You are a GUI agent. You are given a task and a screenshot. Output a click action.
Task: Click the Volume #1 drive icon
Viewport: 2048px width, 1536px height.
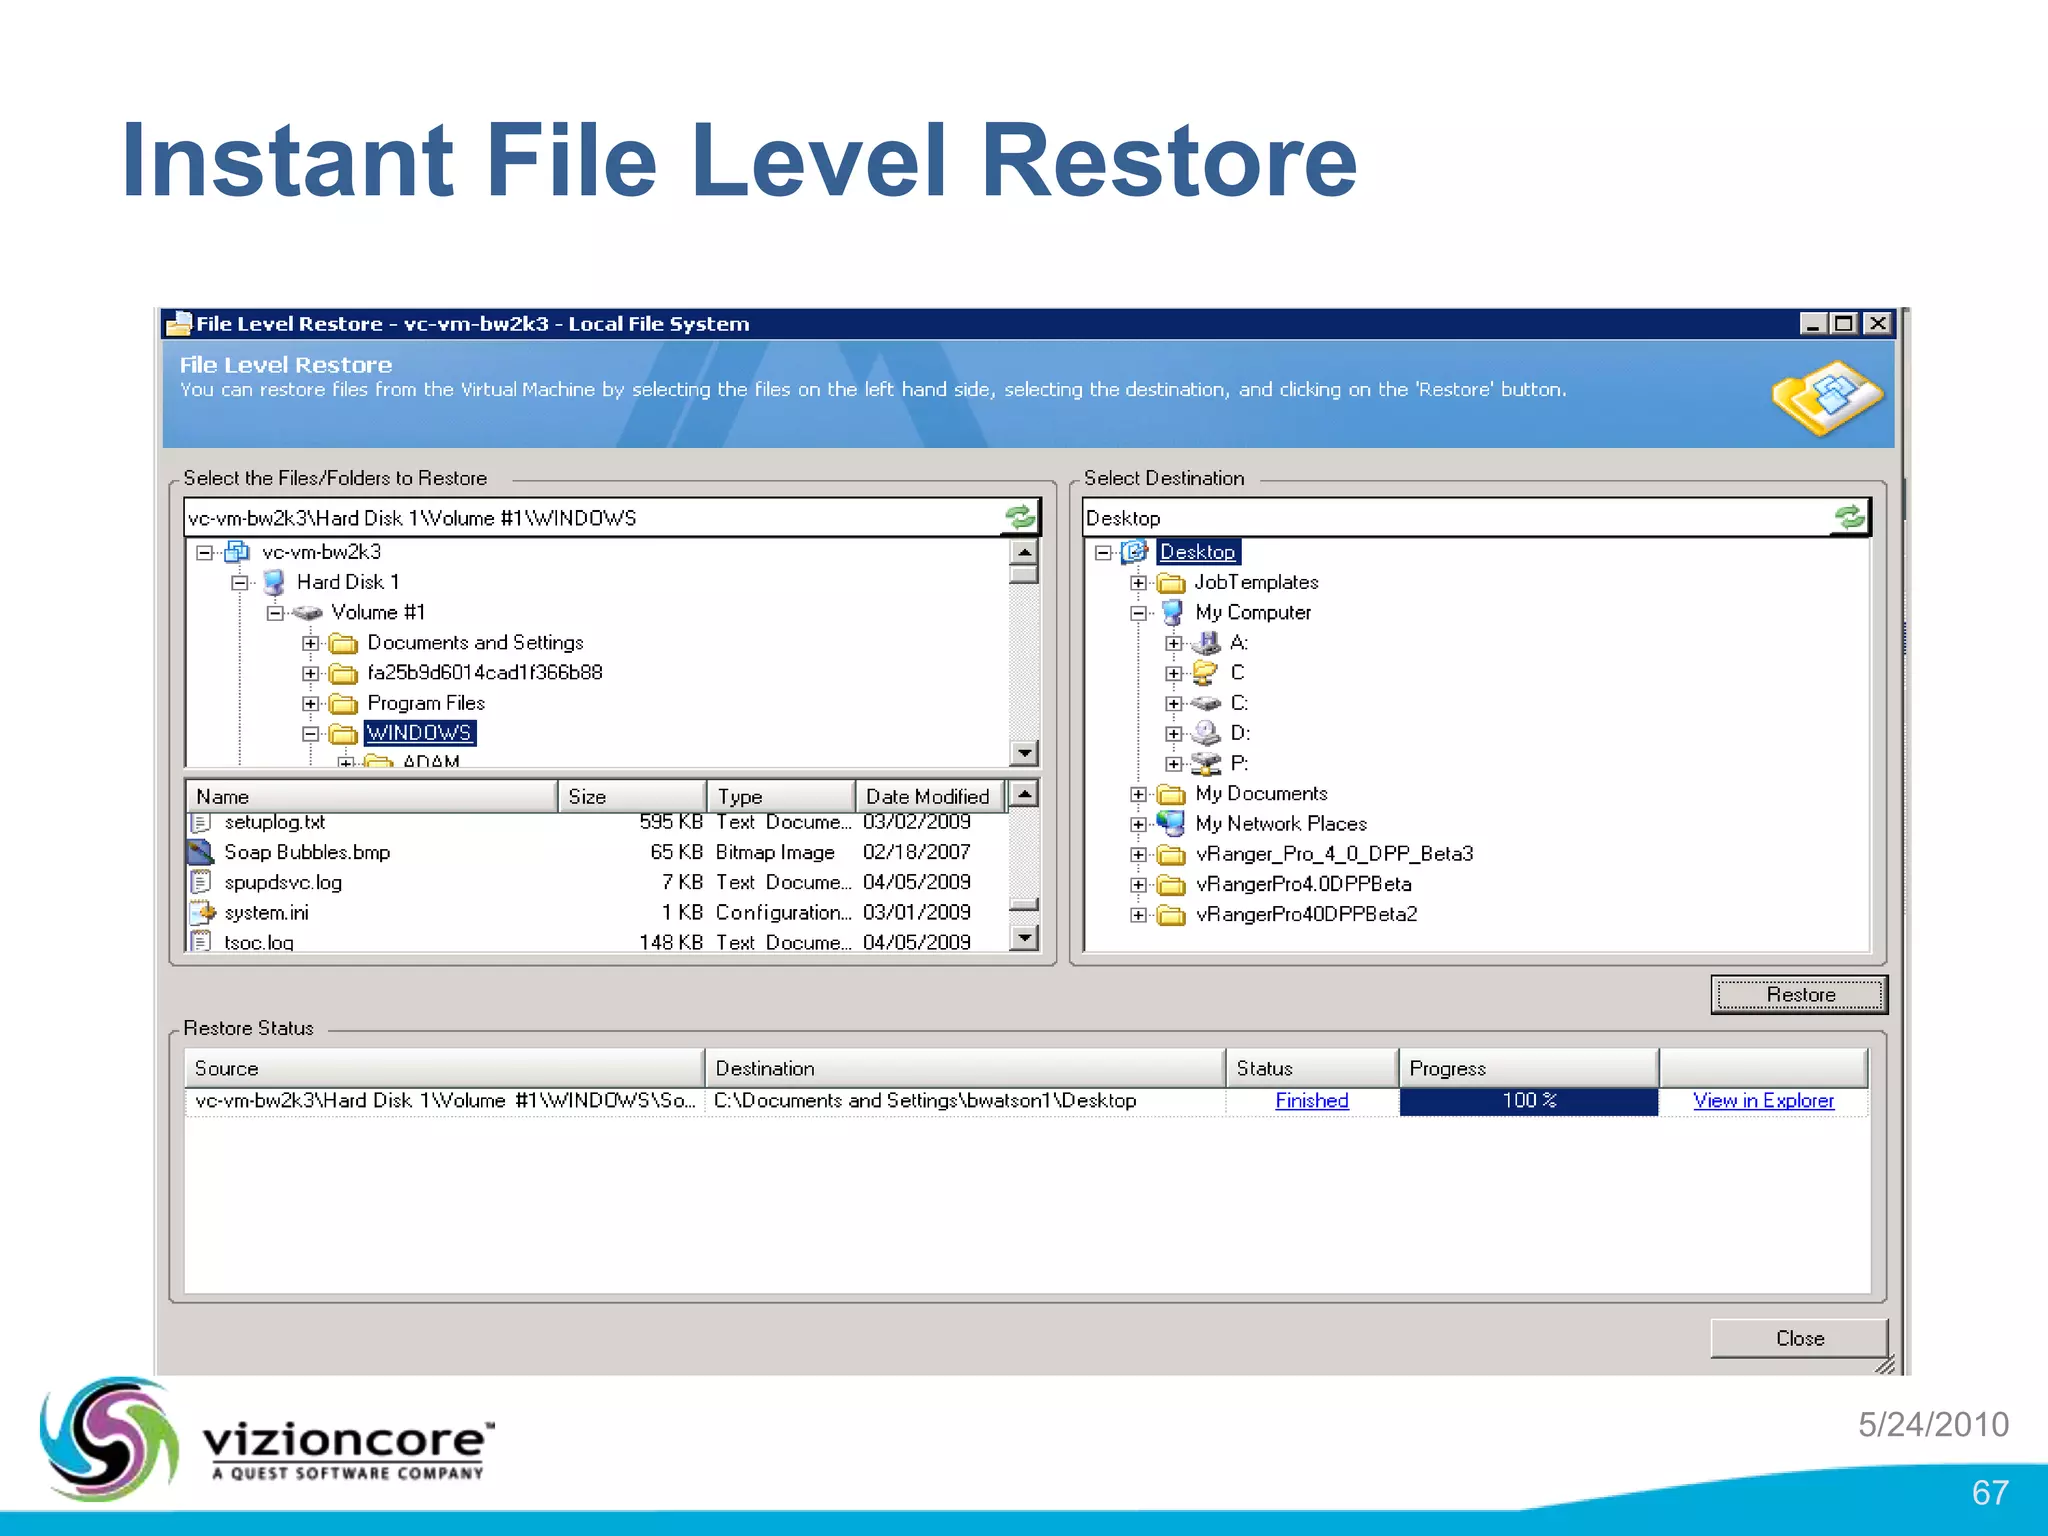pos(307,612)
